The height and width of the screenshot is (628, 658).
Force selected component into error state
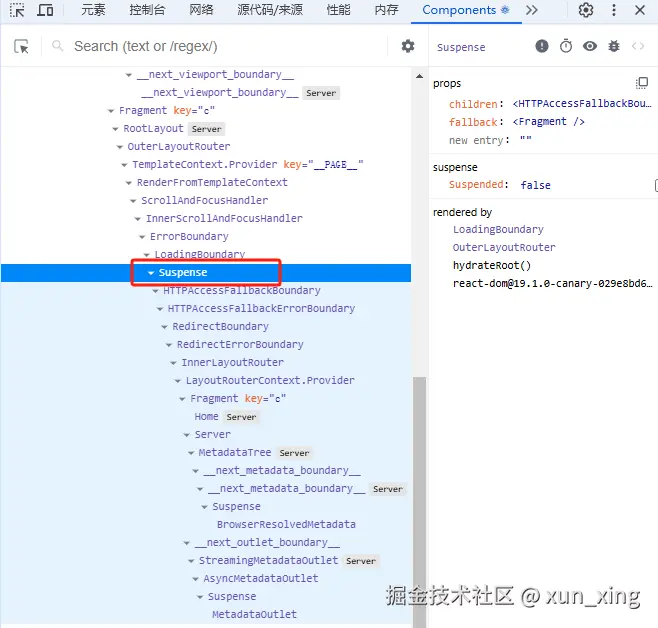542,46
